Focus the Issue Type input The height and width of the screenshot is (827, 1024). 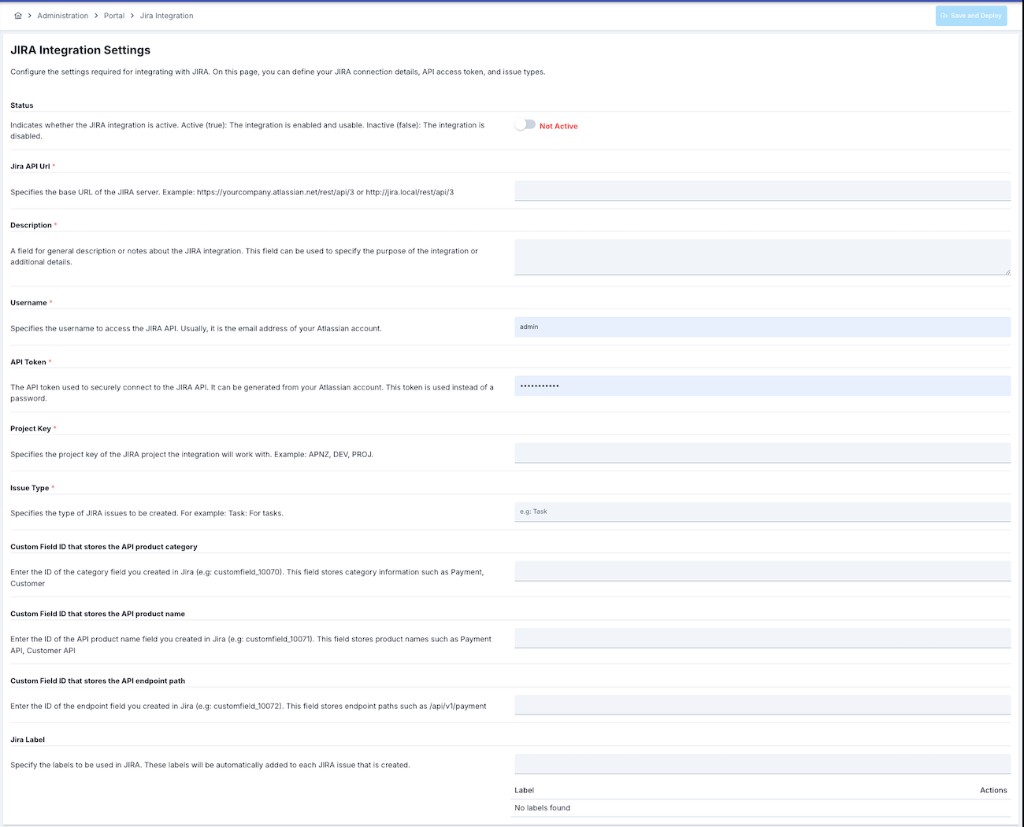(x=762, y=511)
